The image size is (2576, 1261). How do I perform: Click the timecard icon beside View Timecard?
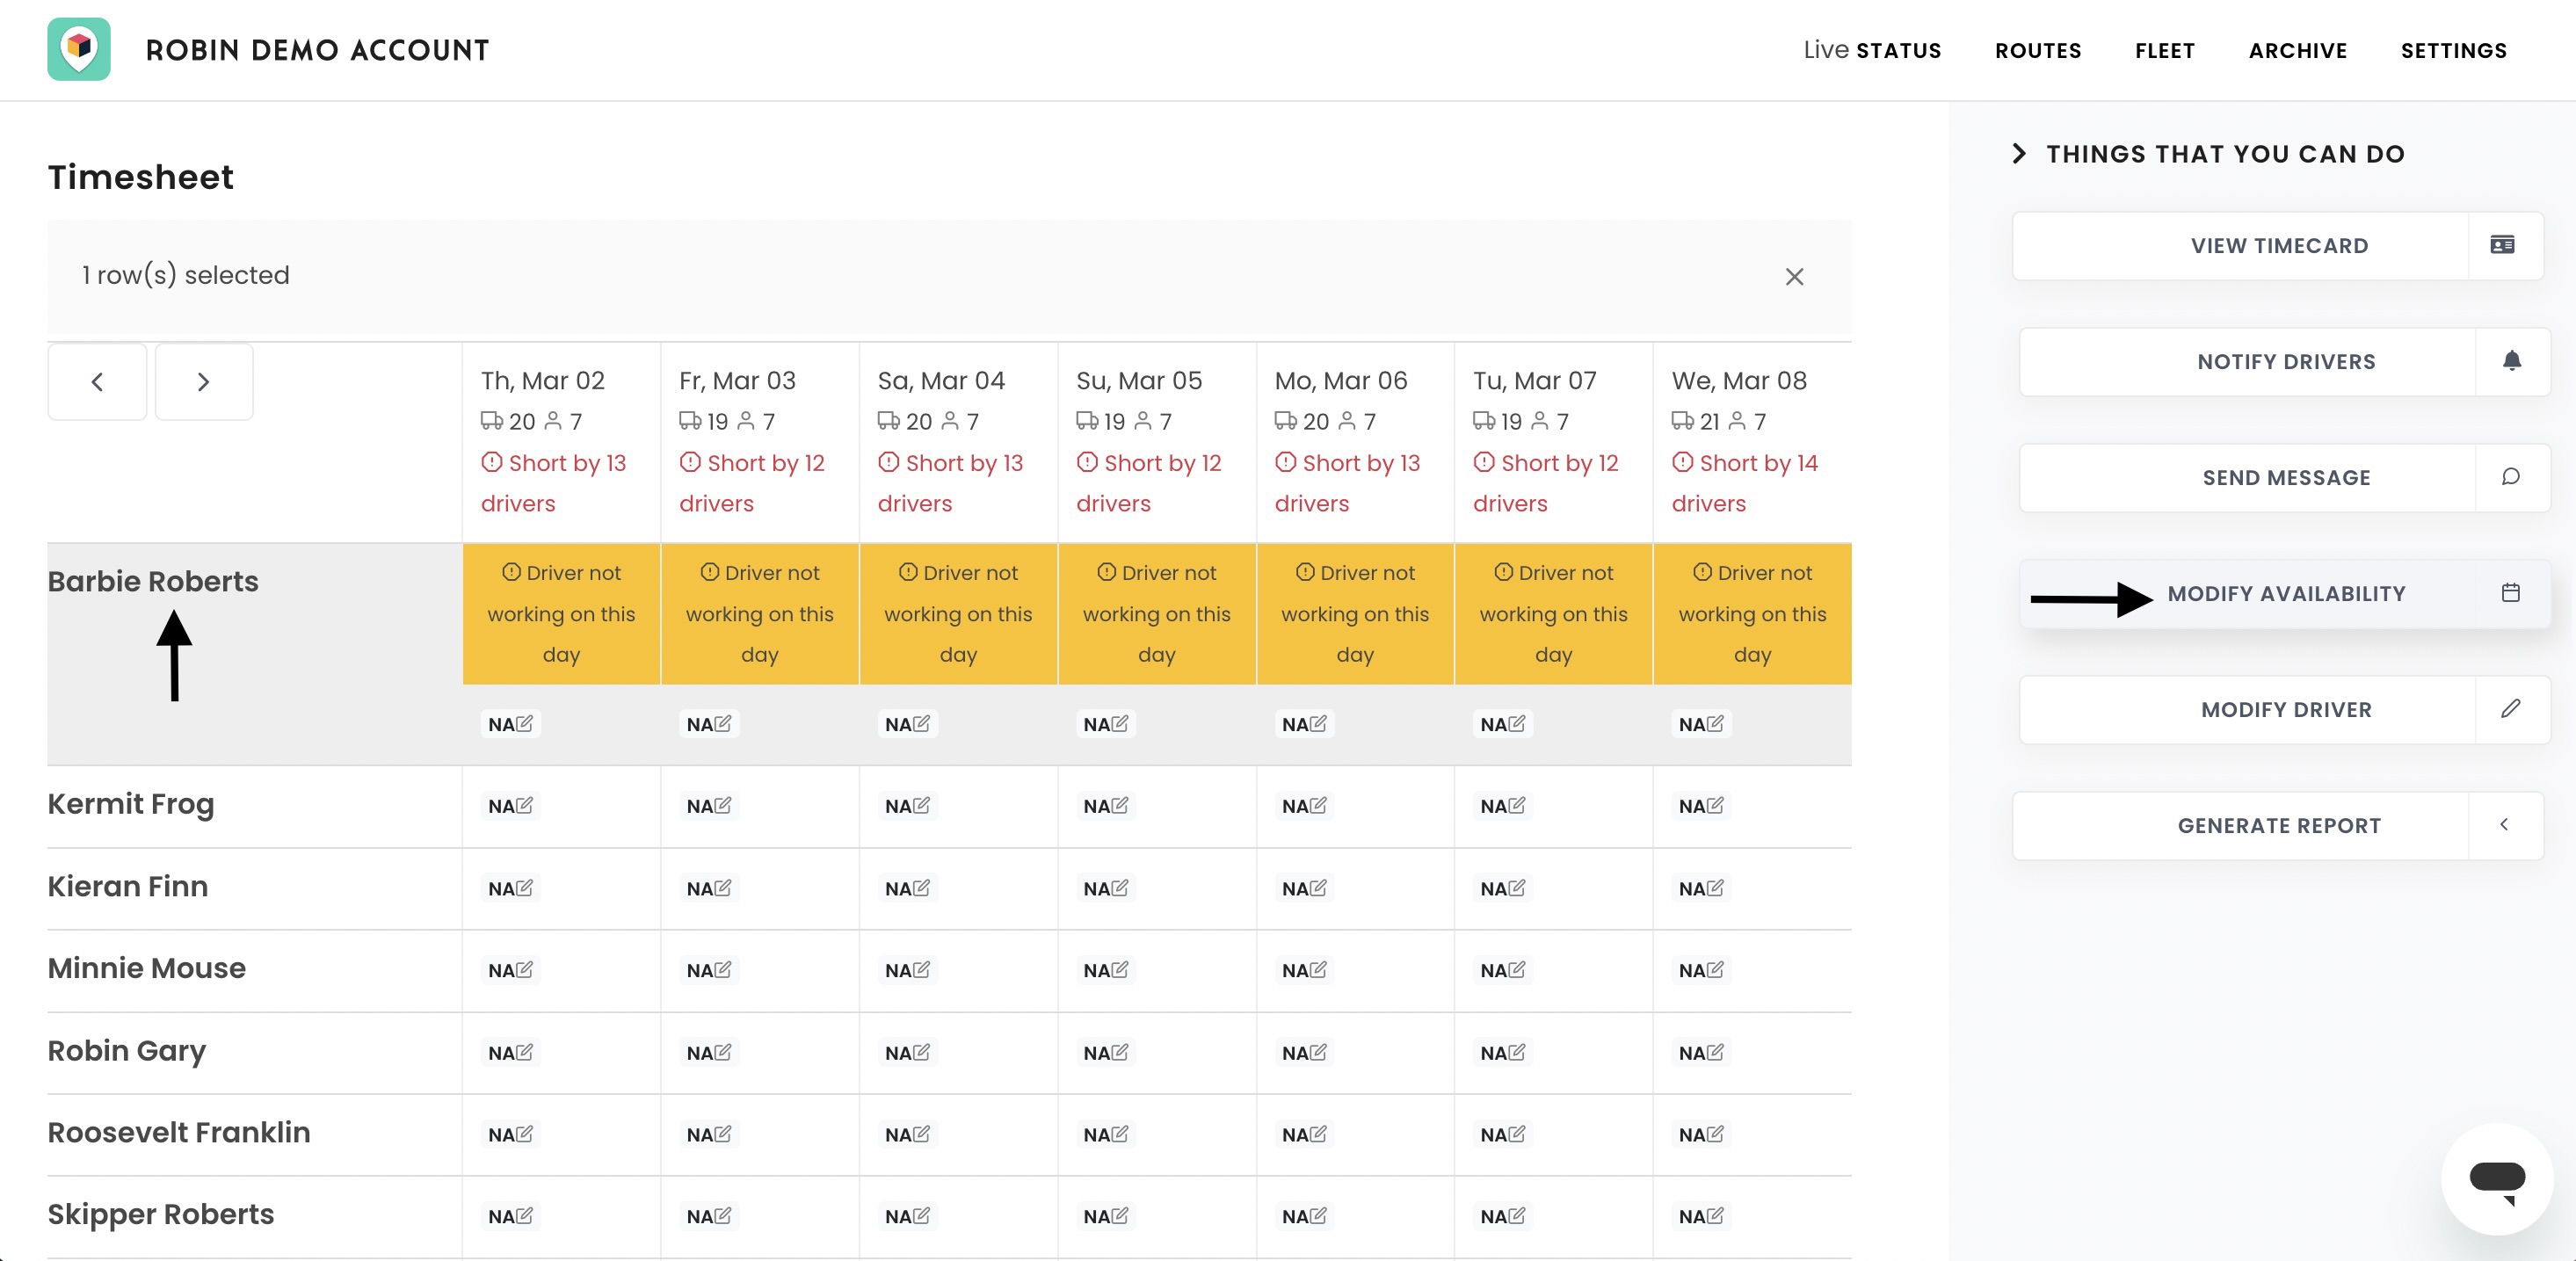point(2502,245)
